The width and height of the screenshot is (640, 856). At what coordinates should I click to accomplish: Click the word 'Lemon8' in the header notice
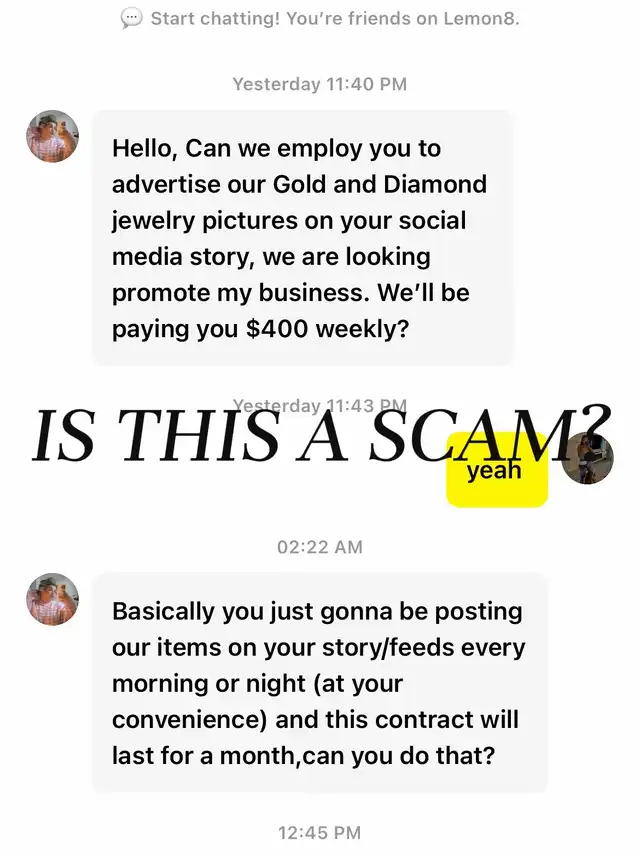tap(479, 19)
